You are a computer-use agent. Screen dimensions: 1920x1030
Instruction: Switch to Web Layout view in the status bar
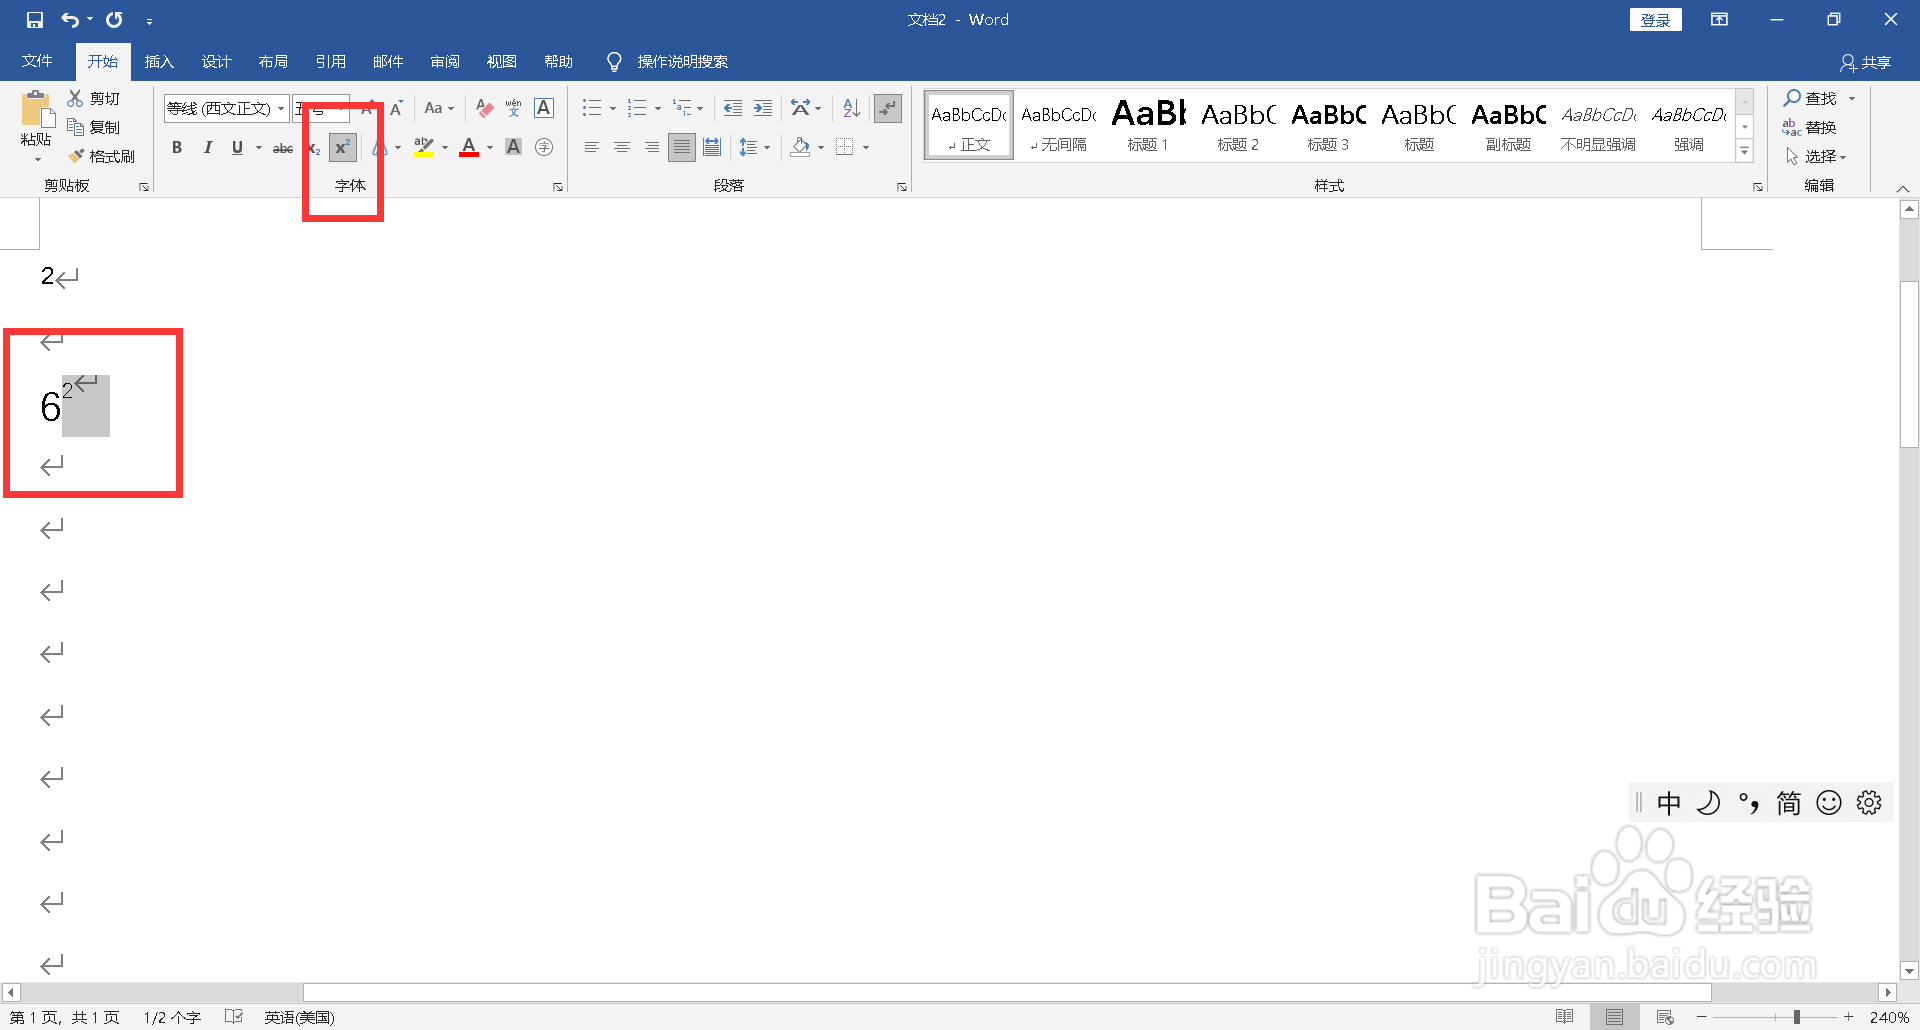click(1665, 1017)
